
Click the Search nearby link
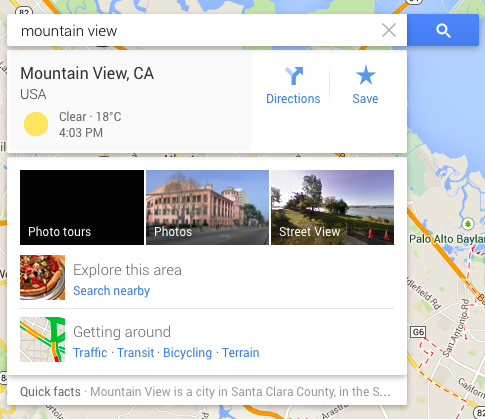pos(111,291)
